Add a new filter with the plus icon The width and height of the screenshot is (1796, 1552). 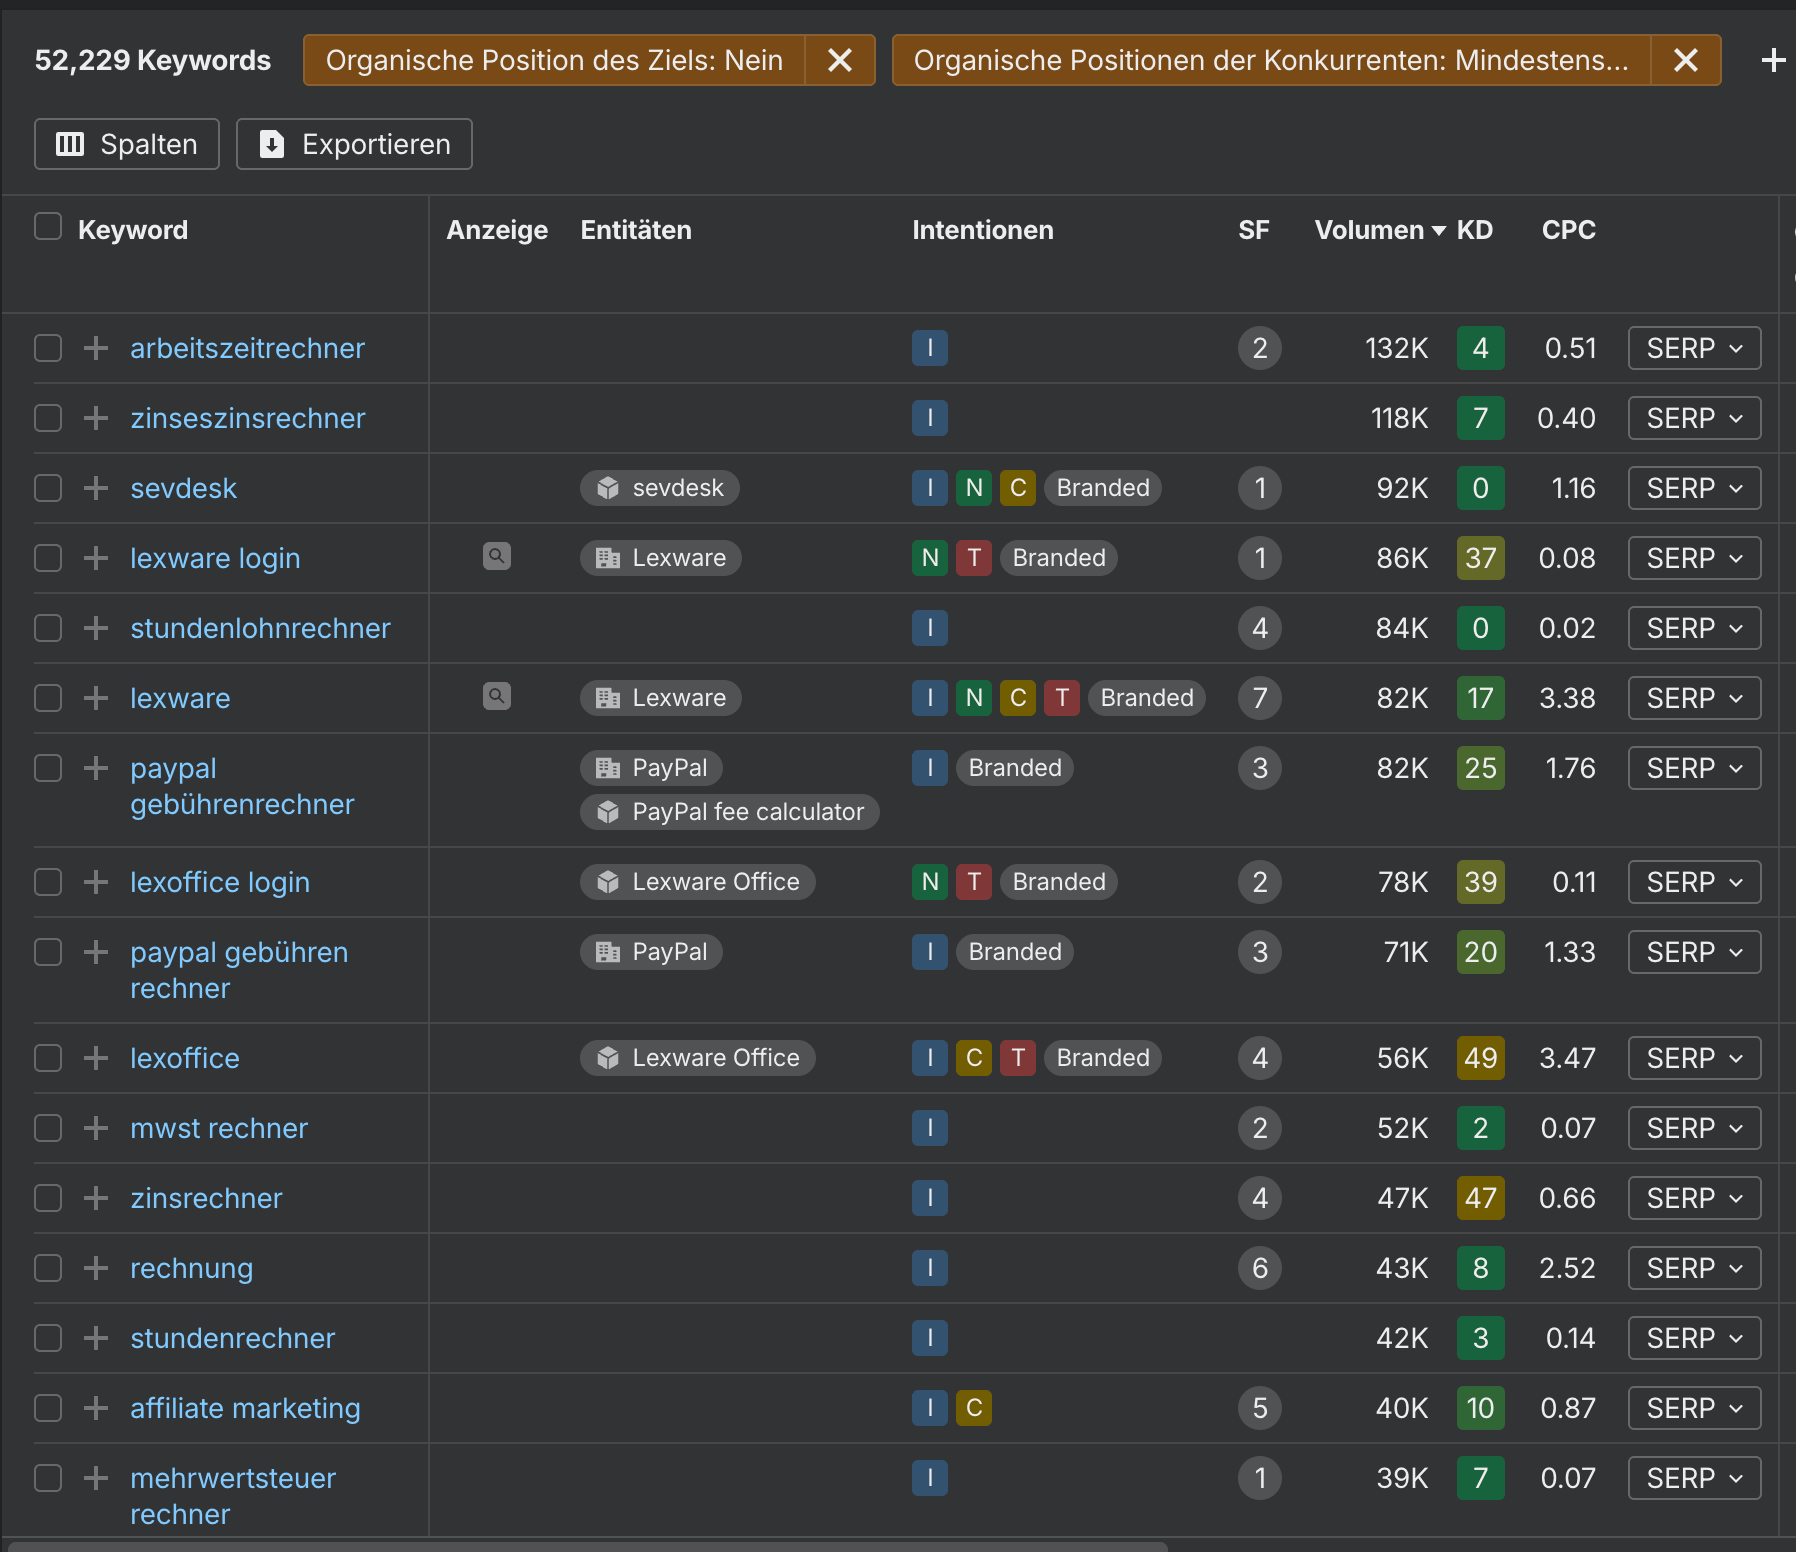tap(1773, 60)
